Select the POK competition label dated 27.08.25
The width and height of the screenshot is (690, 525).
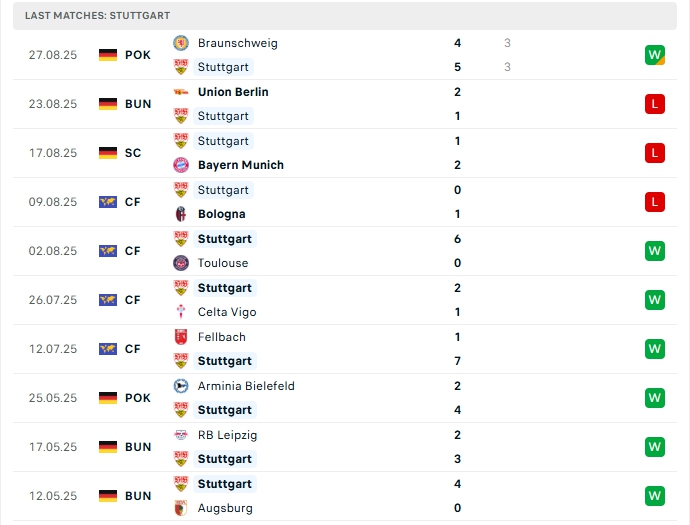(138, 55)
